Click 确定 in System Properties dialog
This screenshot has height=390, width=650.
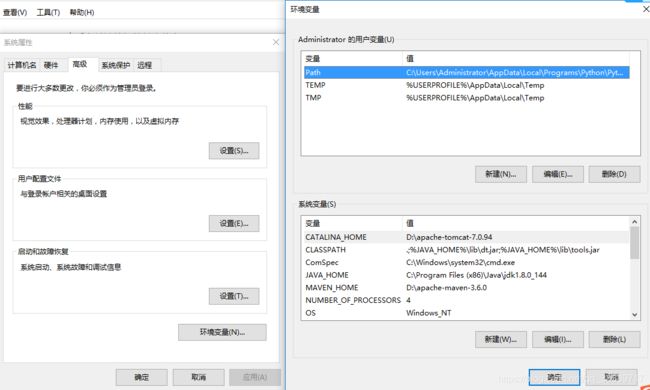141,377
